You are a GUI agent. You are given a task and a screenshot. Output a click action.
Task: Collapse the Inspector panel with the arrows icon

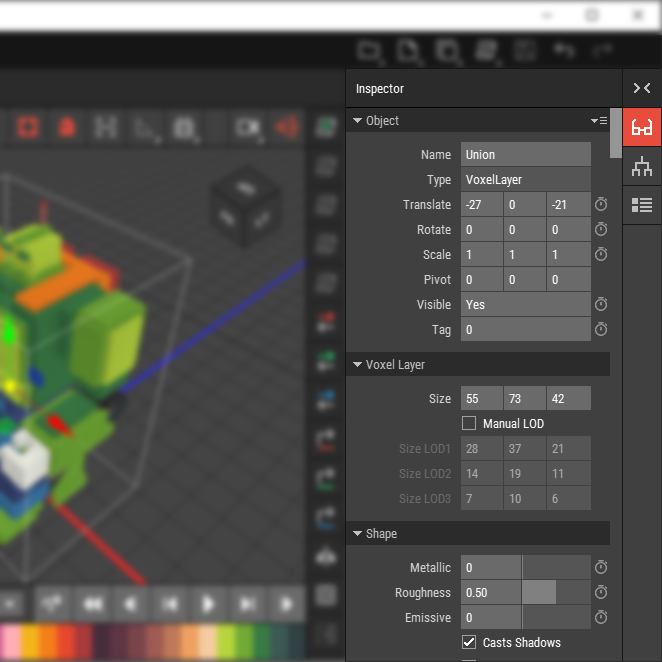point(642,89)
